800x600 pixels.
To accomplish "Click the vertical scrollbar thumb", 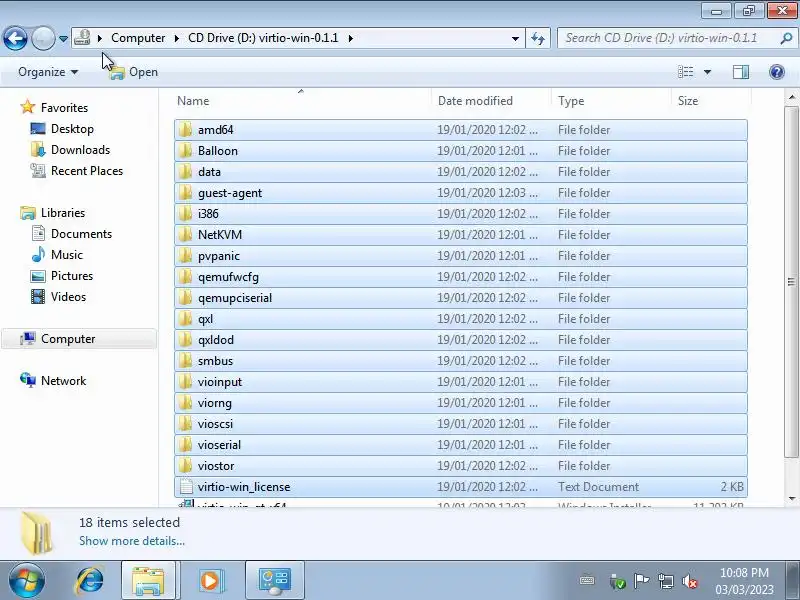I will click(791, 282).
